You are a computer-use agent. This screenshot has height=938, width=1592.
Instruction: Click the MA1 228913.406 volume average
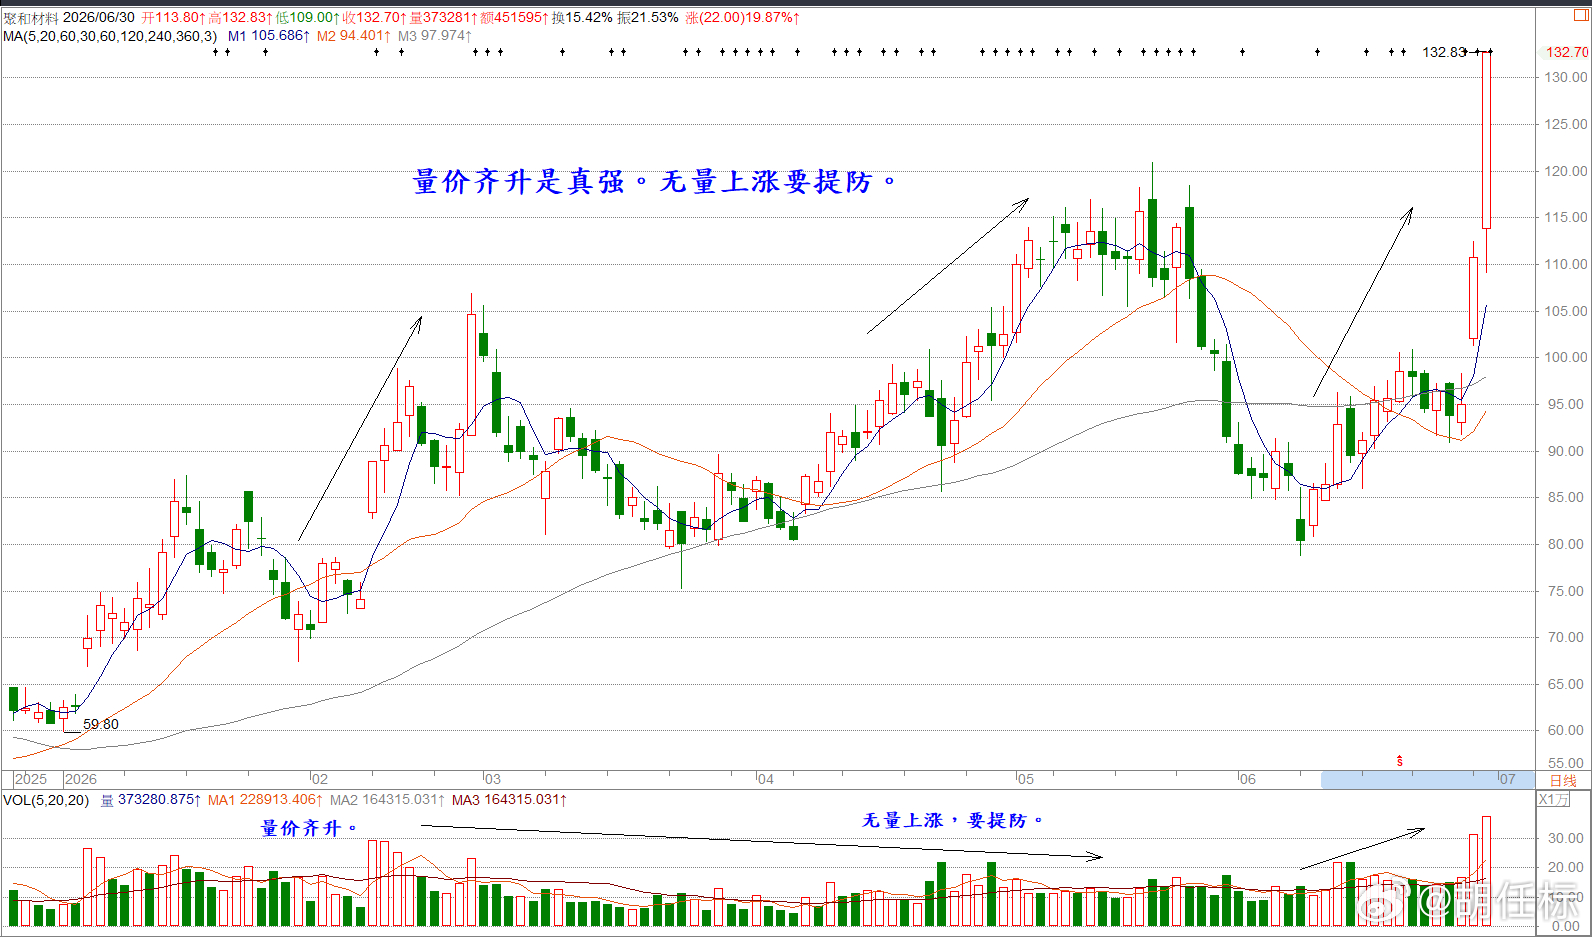(266, 800)
